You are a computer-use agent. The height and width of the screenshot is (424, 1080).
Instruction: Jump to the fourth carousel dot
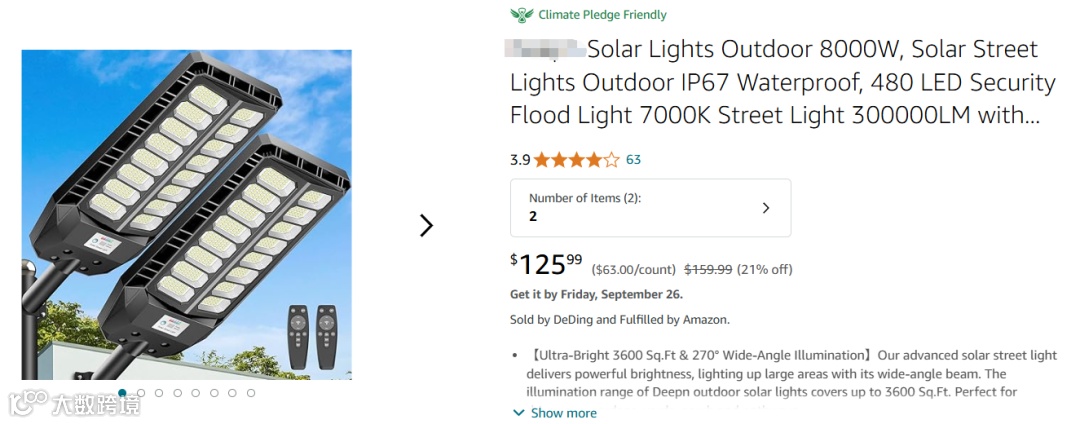177,393
